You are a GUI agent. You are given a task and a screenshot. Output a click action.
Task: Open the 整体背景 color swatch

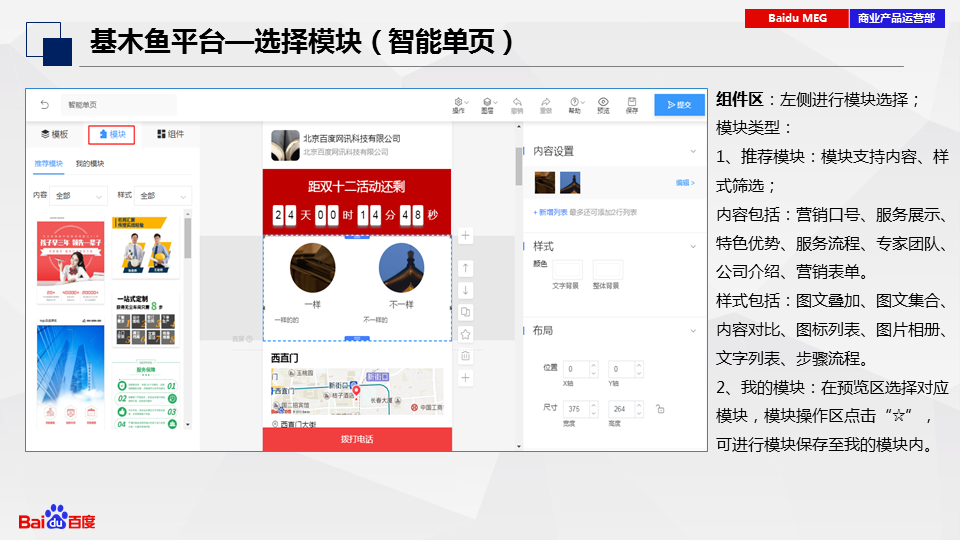(607, 269)
